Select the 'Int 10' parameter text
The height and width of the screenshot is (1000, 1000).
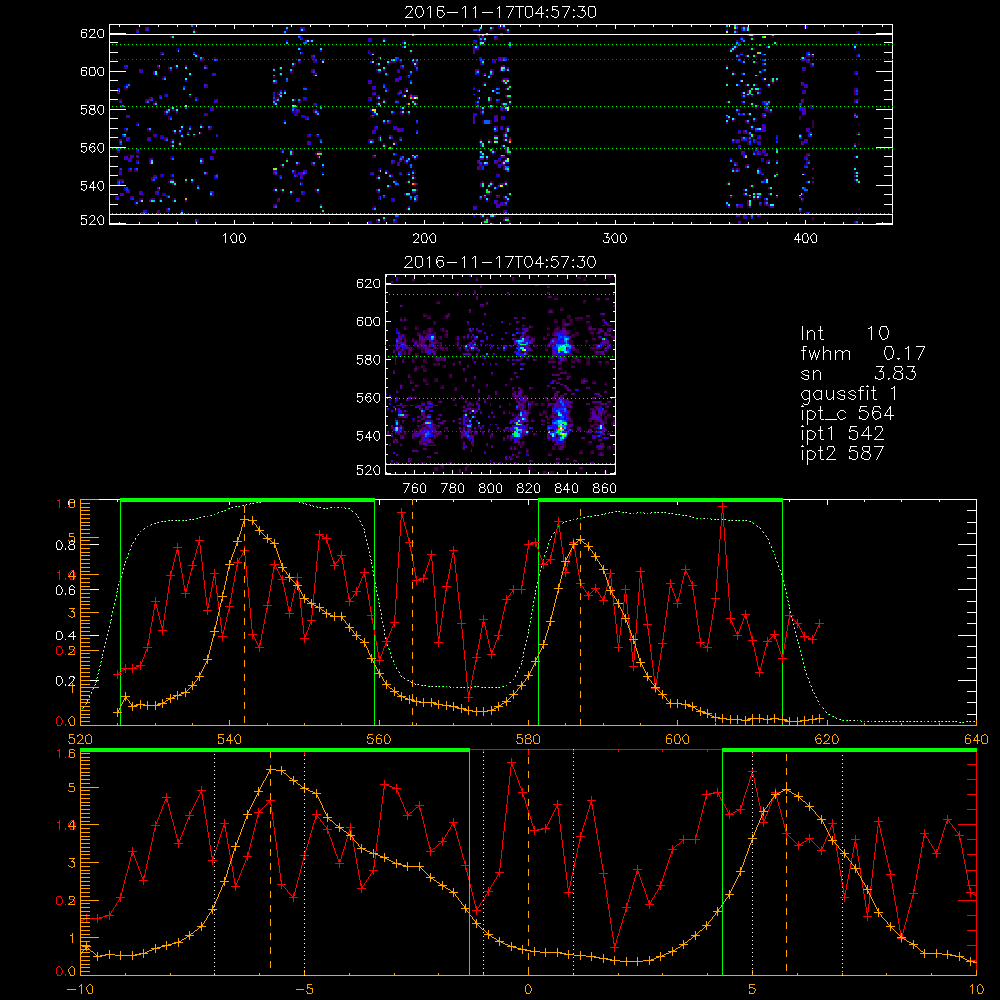click(x=845, y=333)
